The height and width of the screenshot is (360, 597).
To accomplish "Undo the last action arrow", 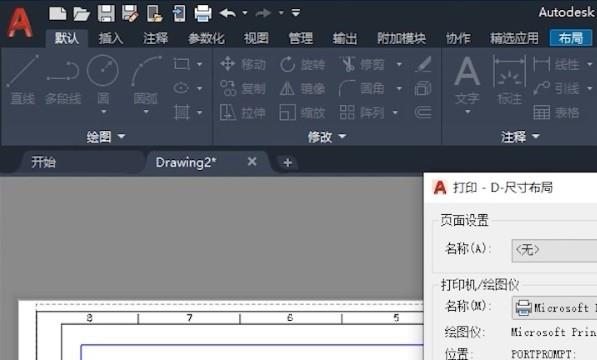I will (x=228, y=13).
